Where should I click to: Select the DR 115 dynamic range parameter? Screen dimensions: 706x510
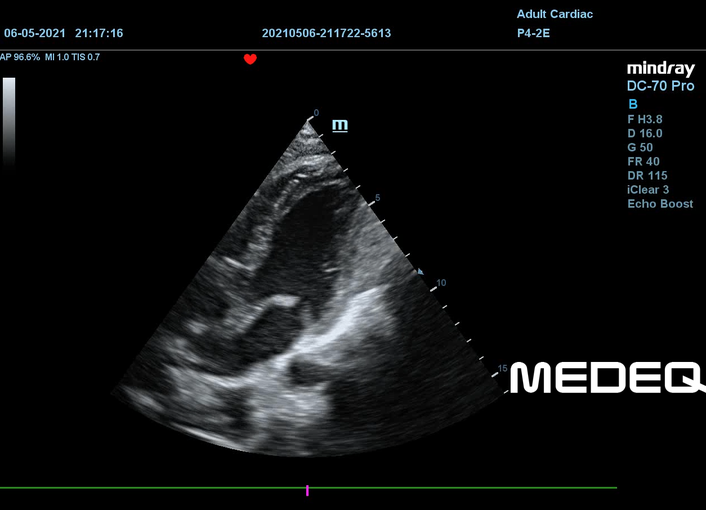point(646,175)
